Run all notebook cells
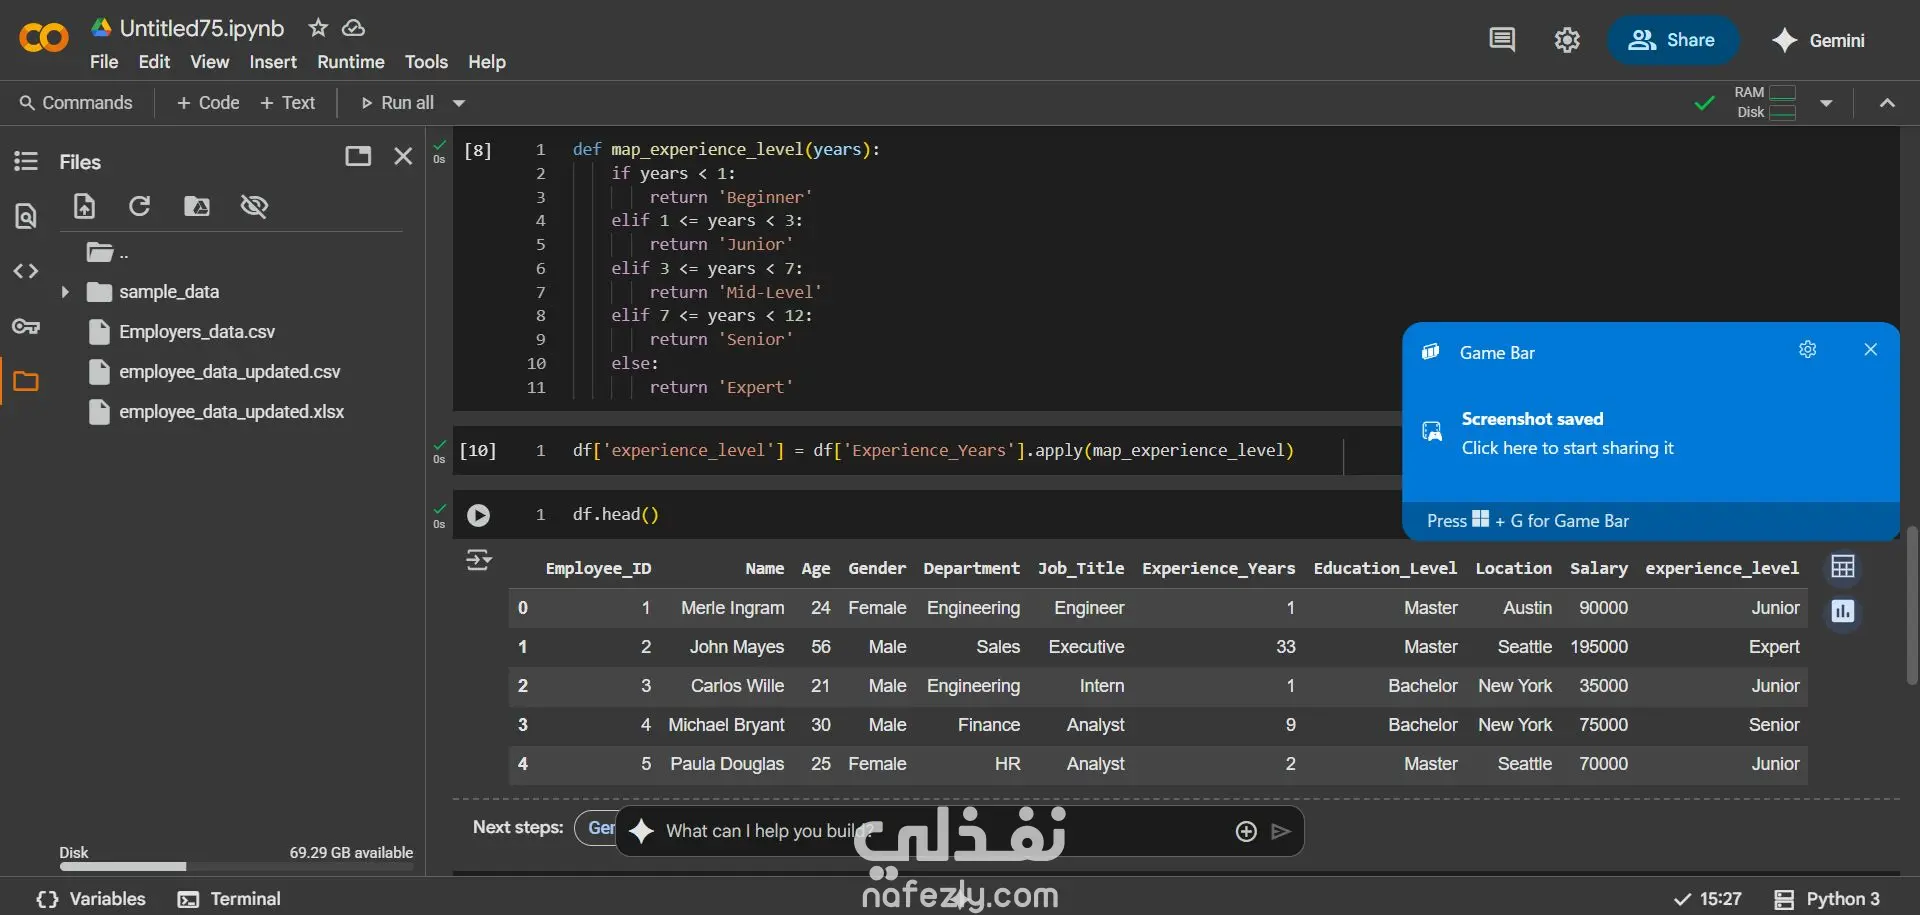This screenshot has width=1920, height=915. [x=397, y=103]
